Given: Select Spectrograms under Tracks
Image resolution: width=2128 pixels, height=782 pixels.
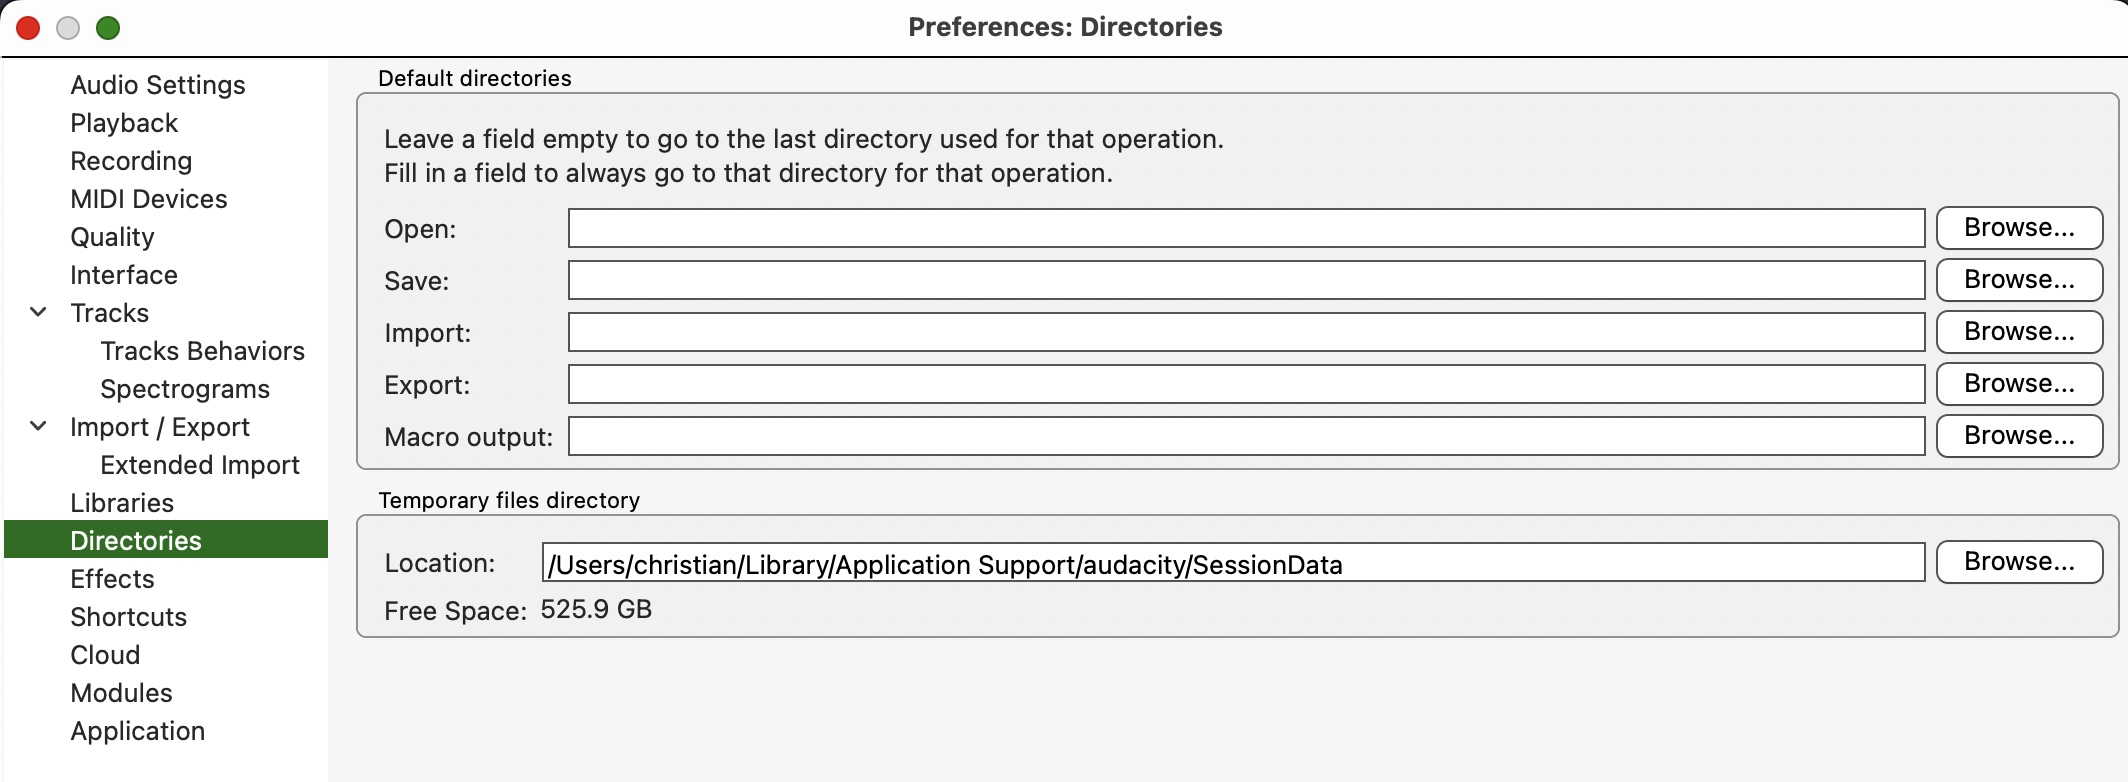Looking at the screenshot, I should 185,389.
